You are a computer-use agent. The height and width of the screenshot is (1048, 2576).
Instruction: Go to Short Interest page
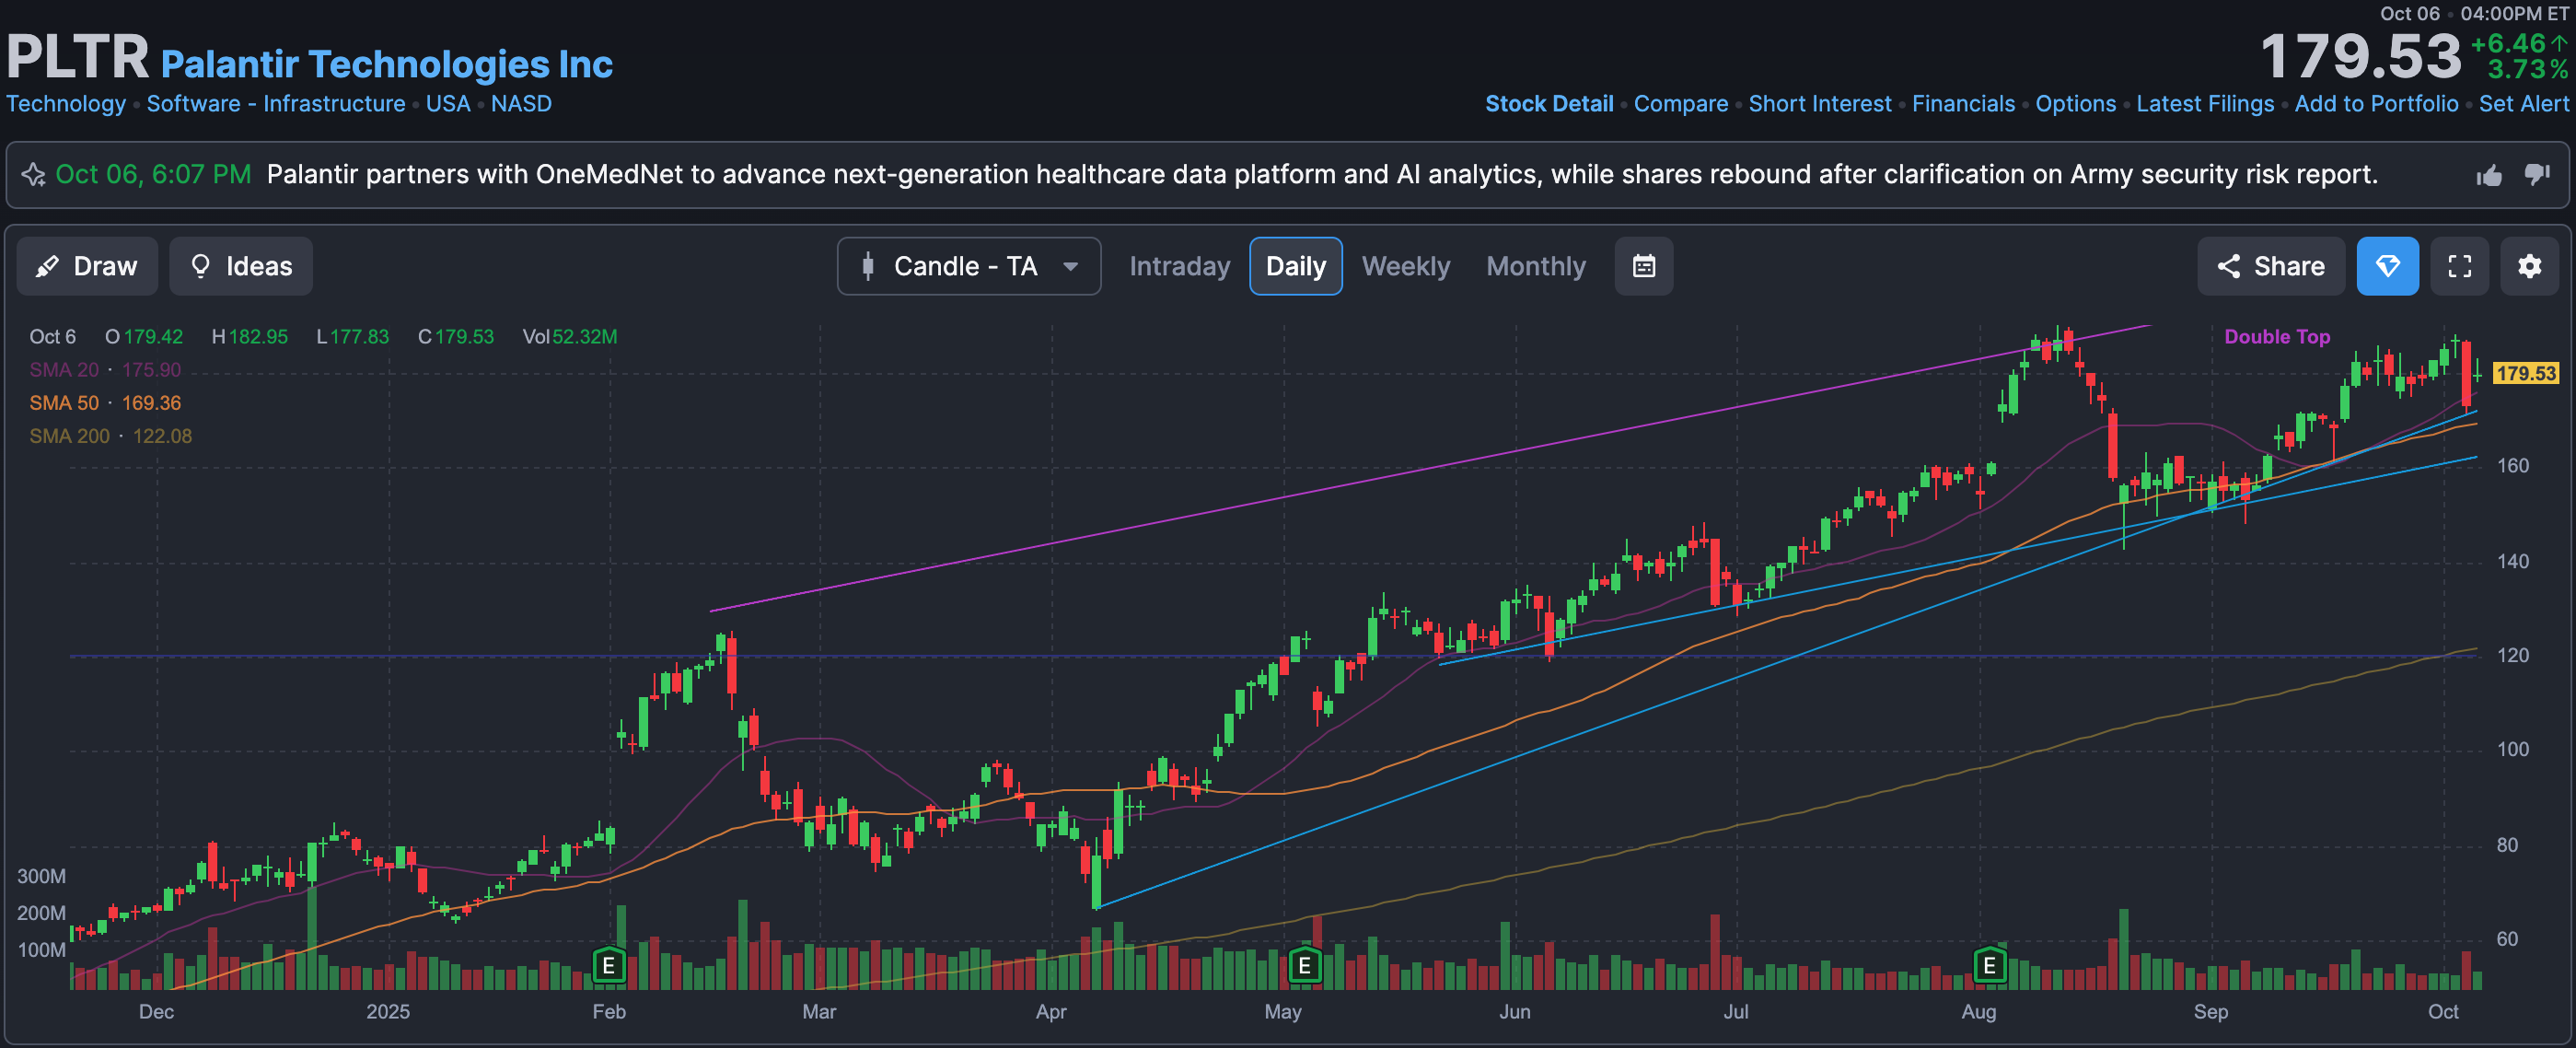[1819, 104]
